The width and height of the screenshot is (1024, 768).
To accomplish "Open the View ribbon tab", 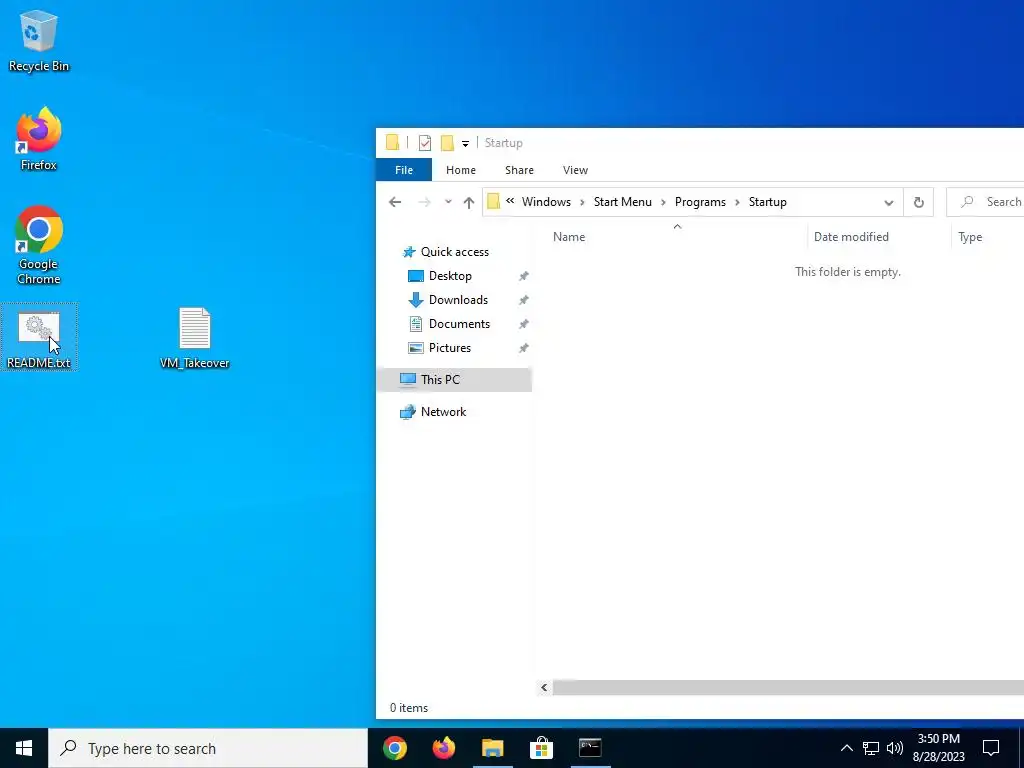I will 575,170.
